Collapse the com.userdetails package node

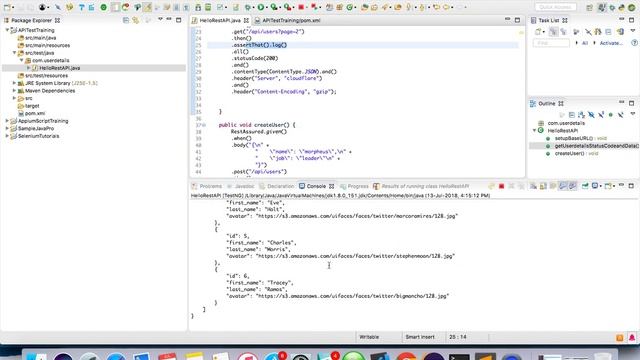coord(22,60)
